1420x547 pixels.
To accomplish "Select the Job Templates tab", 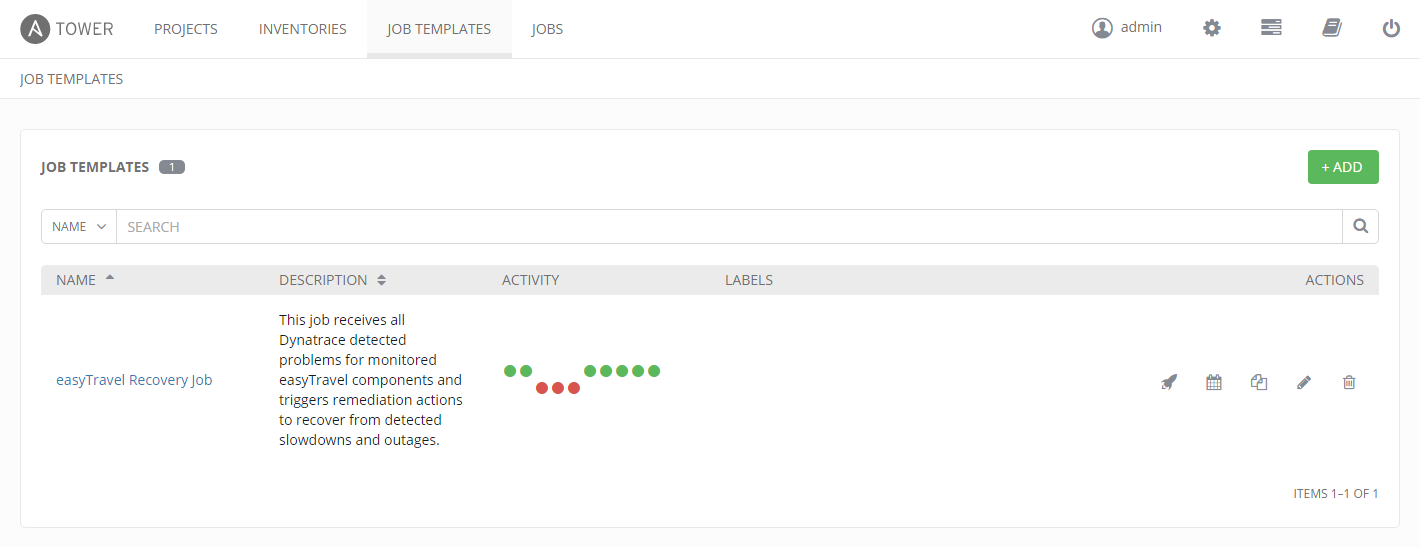I will (x=439, y=29).
